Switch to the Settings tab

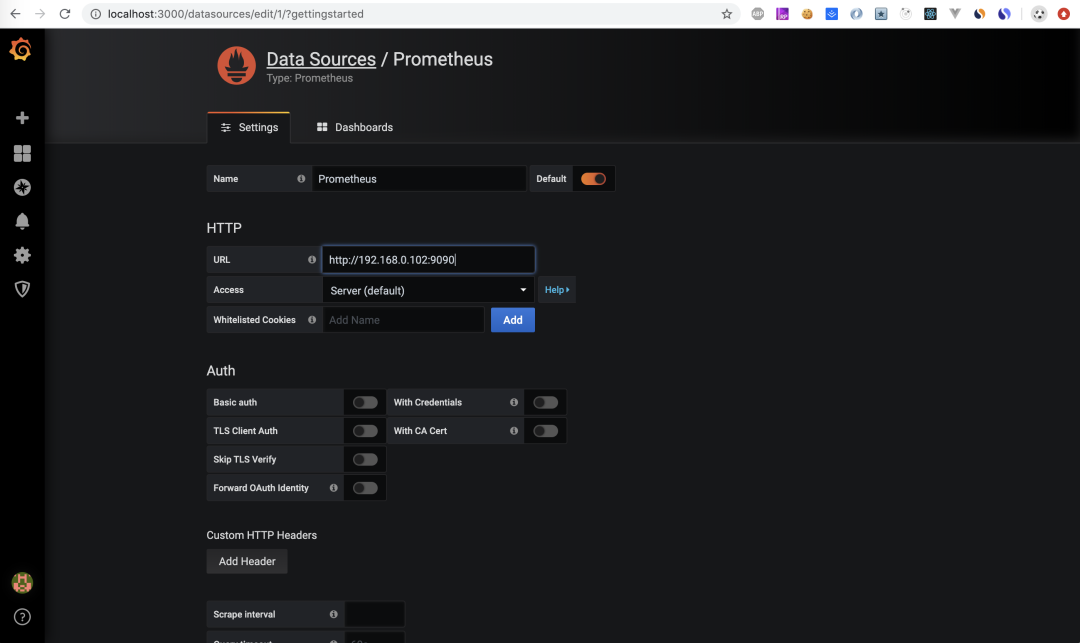point(249,127)
